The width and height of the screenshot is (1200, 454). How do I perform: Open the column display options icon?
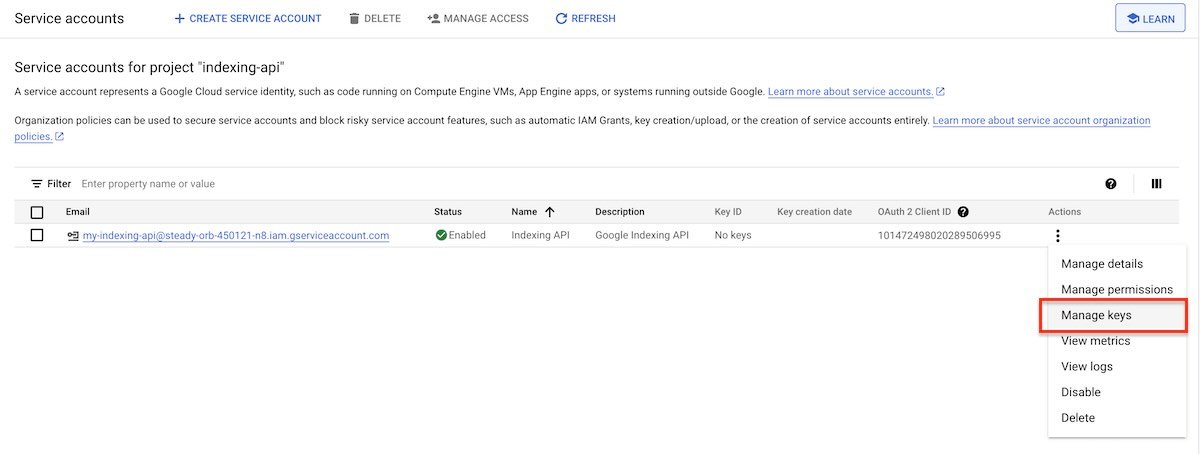point(1156,184)
